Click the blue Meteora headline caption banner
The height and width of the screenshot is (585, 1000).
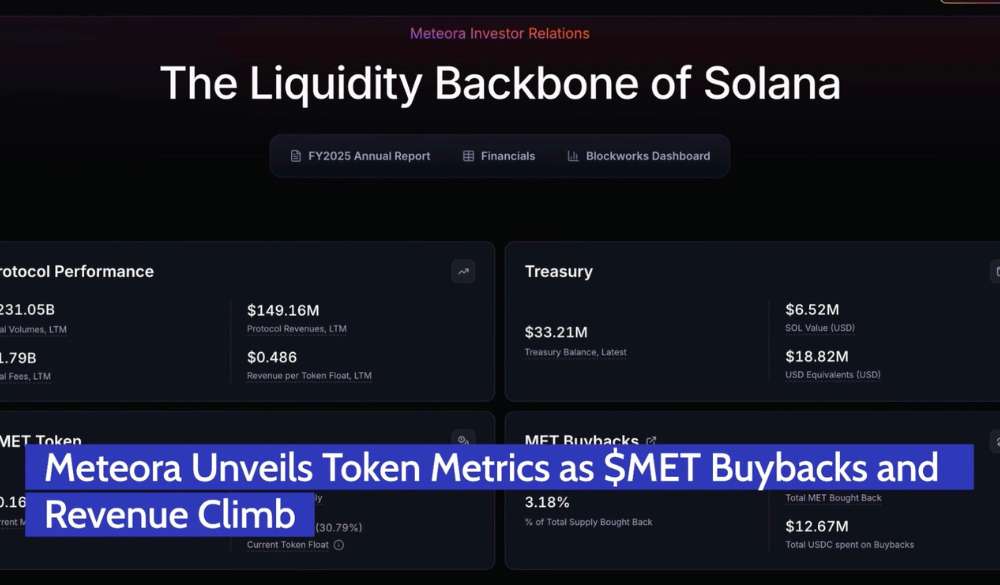point(490,468)
